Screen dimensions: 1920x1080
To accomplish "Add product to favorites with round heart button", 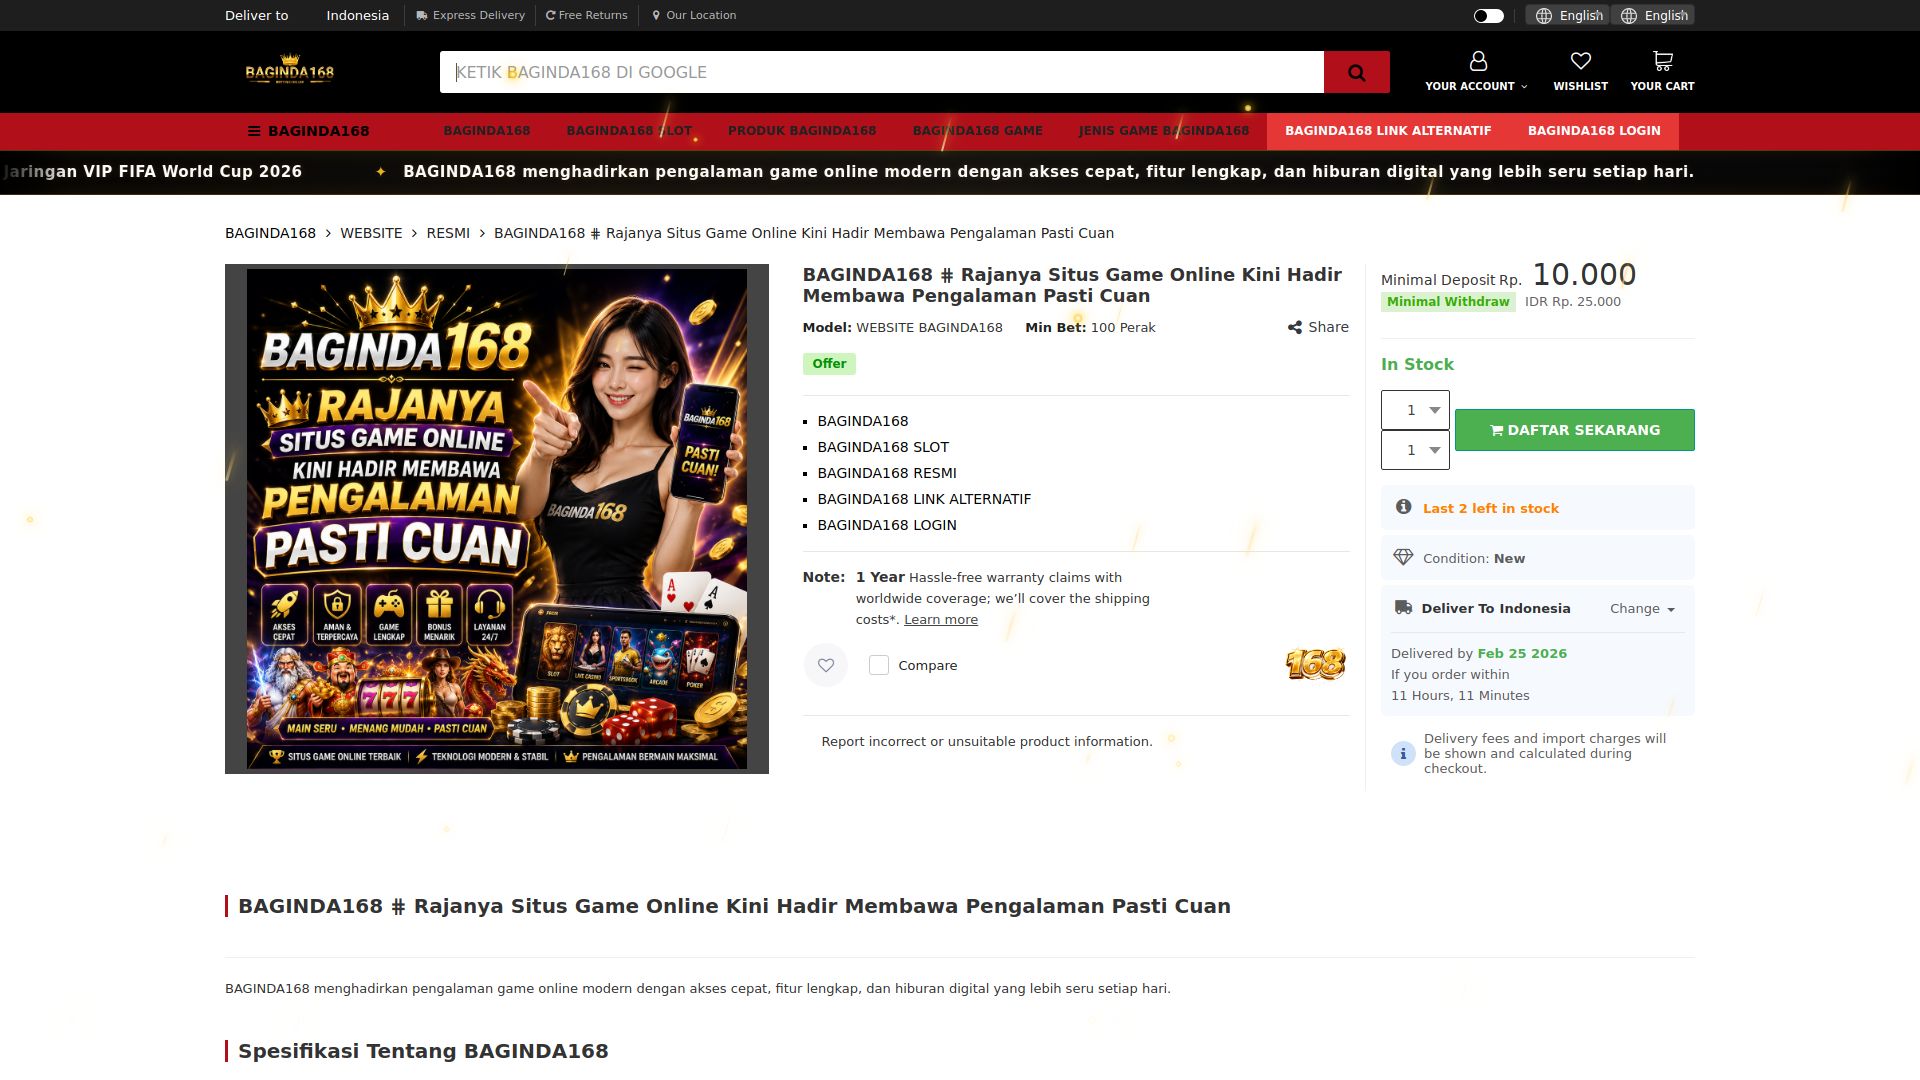I will [x=826, y=665].
